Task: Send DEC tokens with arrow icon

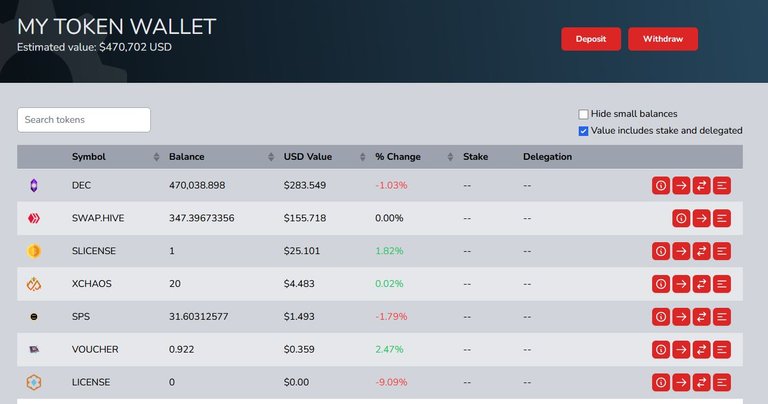Action: pos(681,186)
